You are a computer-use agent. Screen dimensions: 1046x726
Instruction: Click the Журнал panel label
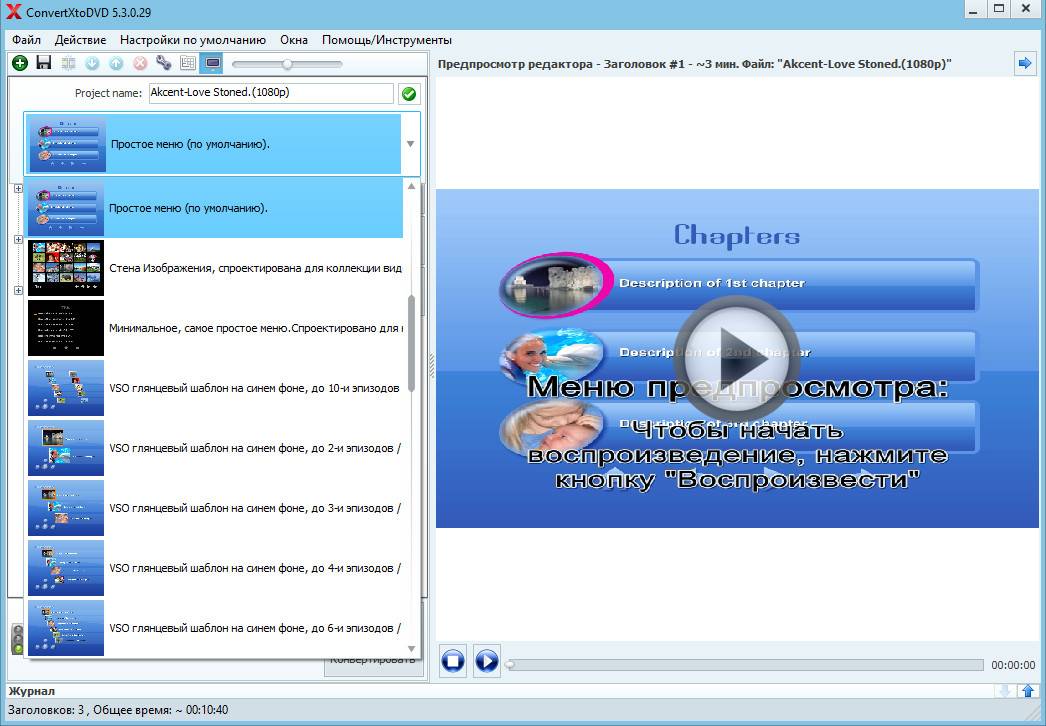(x=31, y=691)
